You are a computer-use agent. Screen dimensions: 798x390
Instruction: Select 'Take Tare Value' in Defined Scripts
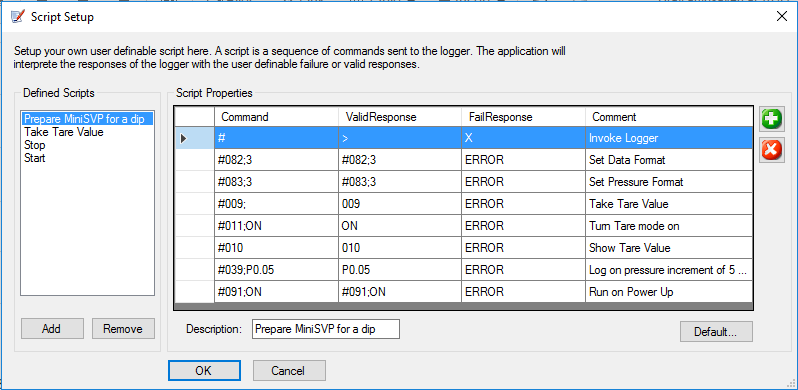coord(64,132)
